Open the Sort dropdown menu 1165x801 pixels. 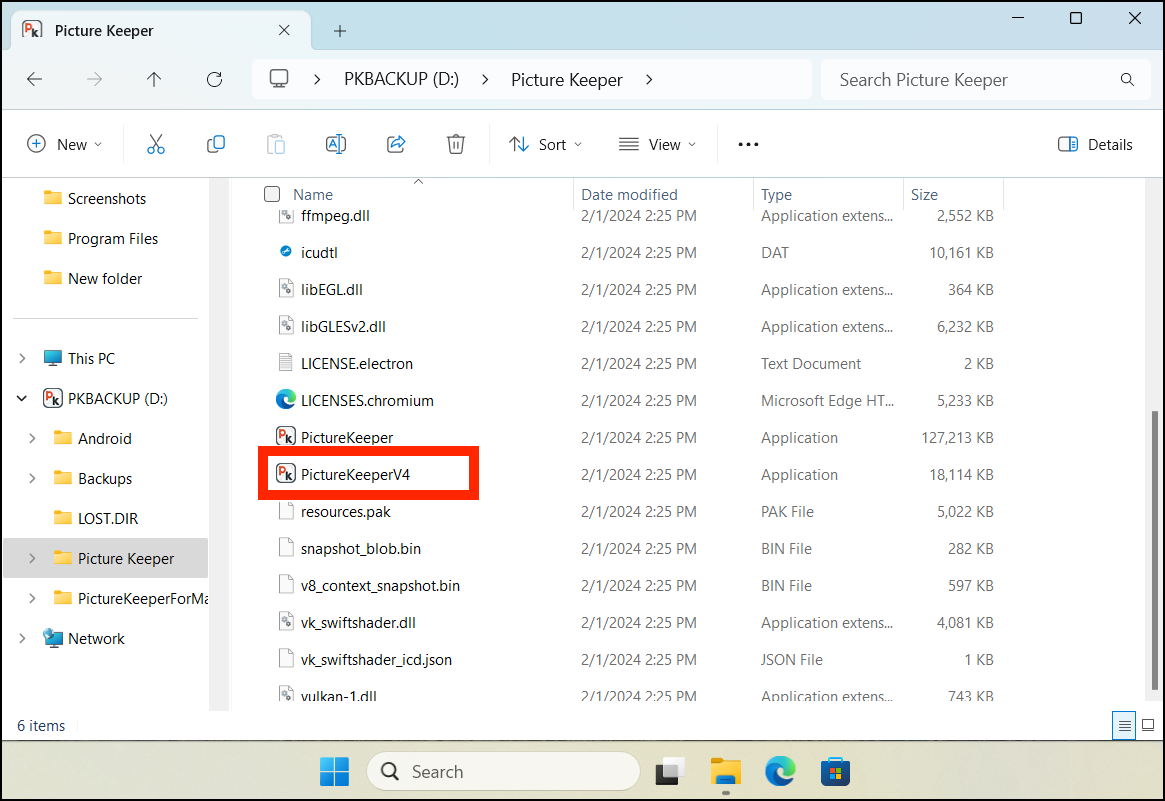(545, 144)
